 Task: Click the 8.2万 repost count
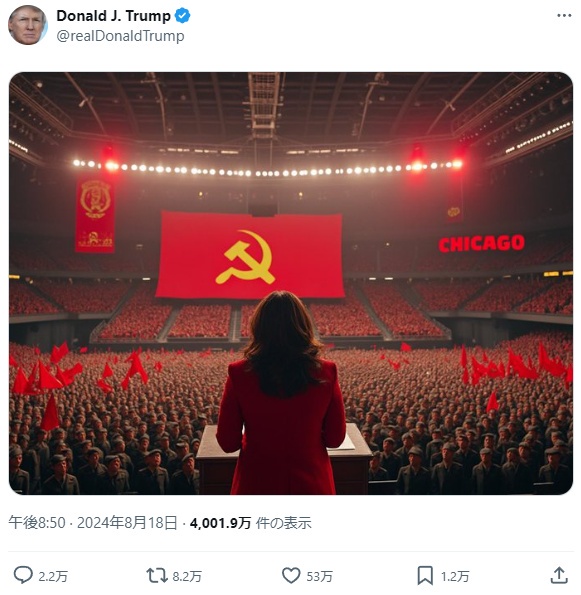point(187,576)
